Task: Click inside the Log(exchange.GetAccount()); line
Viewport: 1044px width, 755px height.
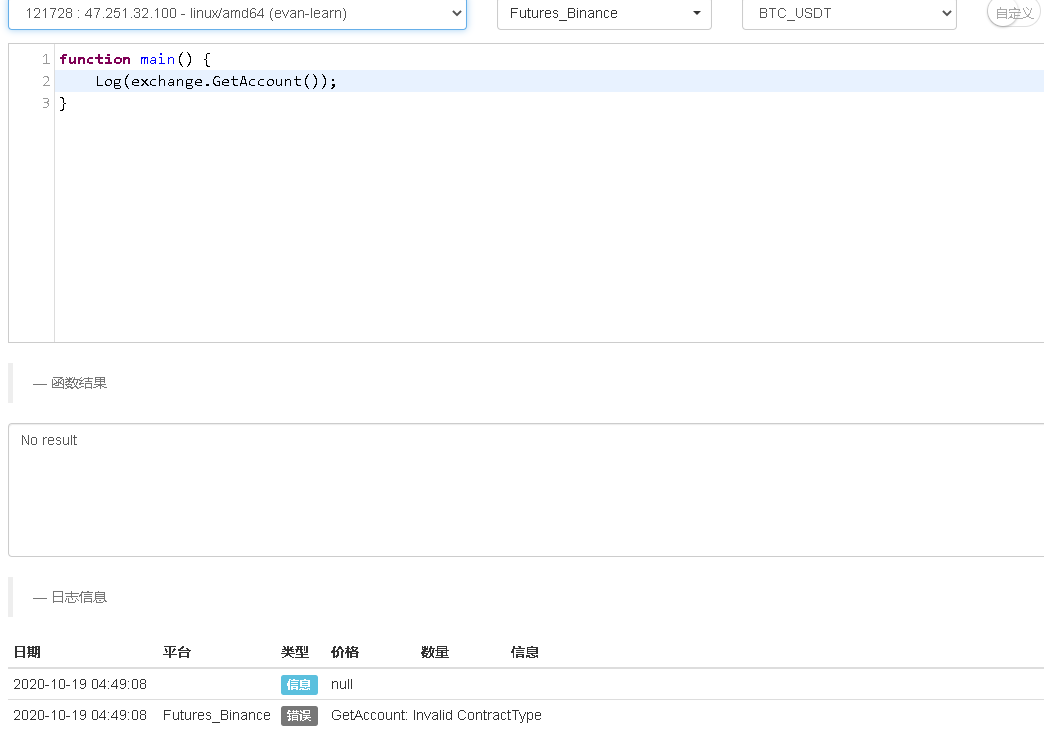Action: pyautogui.click(x=216, y=81)
